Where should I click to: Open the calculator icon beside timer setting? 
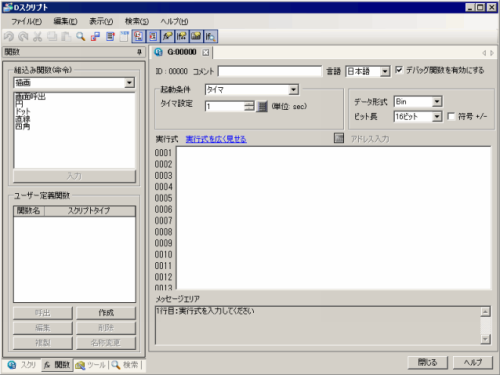pos(262,107)
